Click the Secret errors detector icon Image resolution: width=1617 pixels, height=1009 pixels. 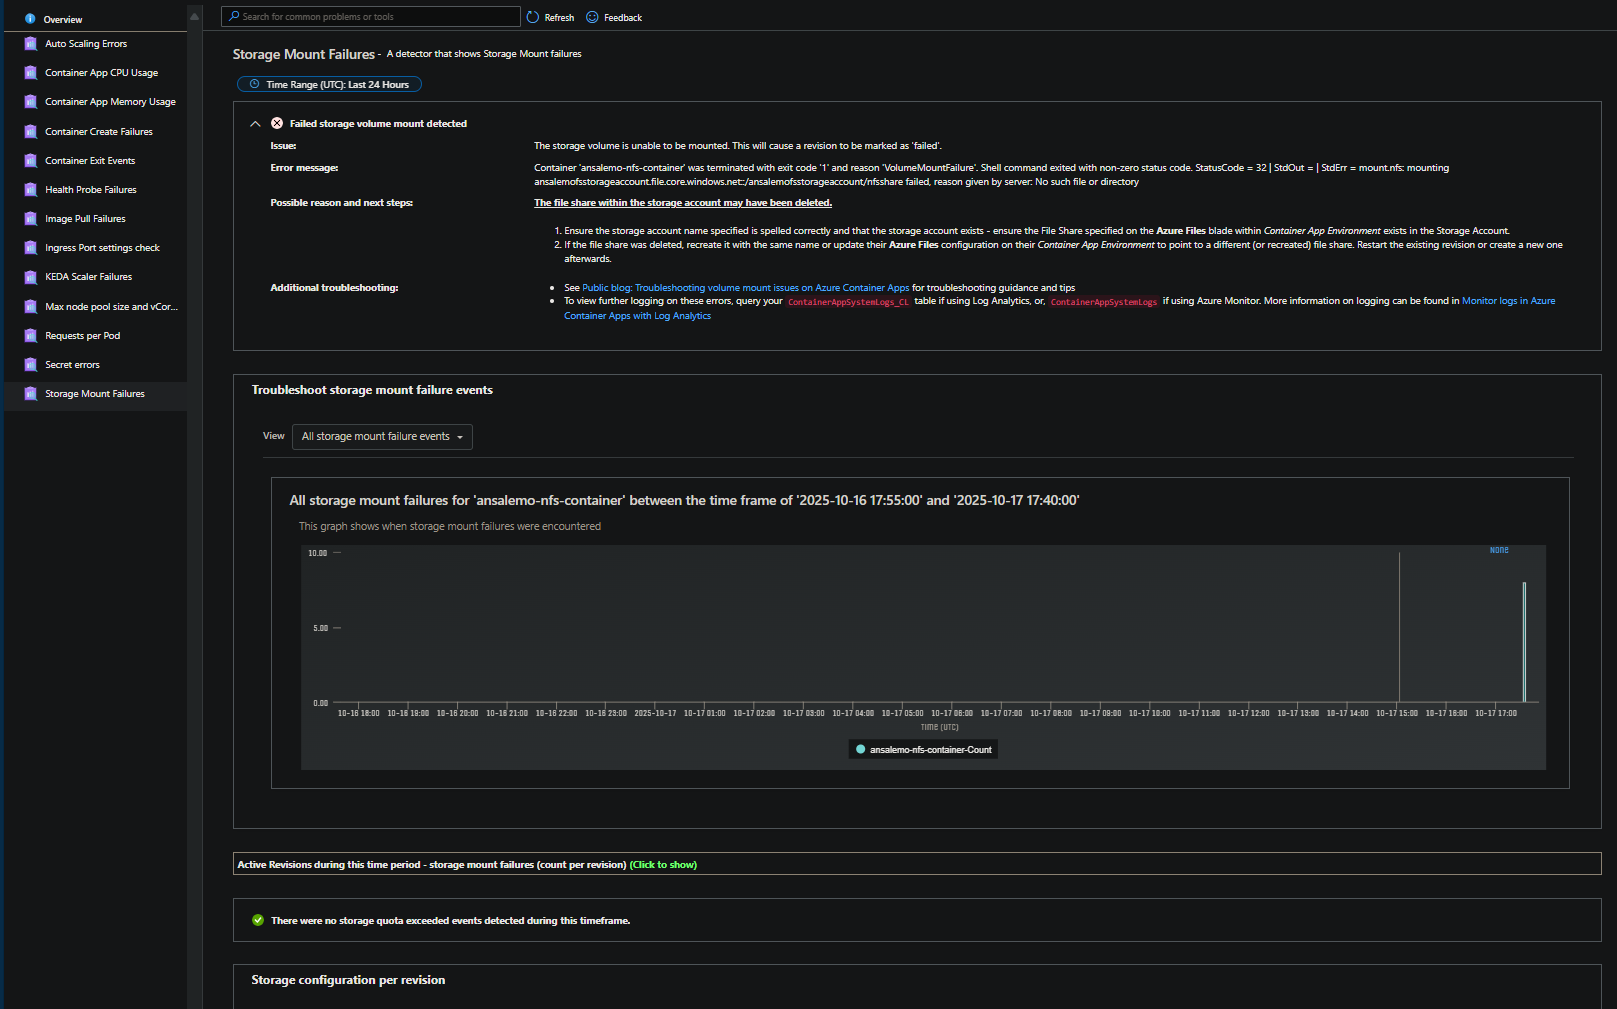click(31, 365)
